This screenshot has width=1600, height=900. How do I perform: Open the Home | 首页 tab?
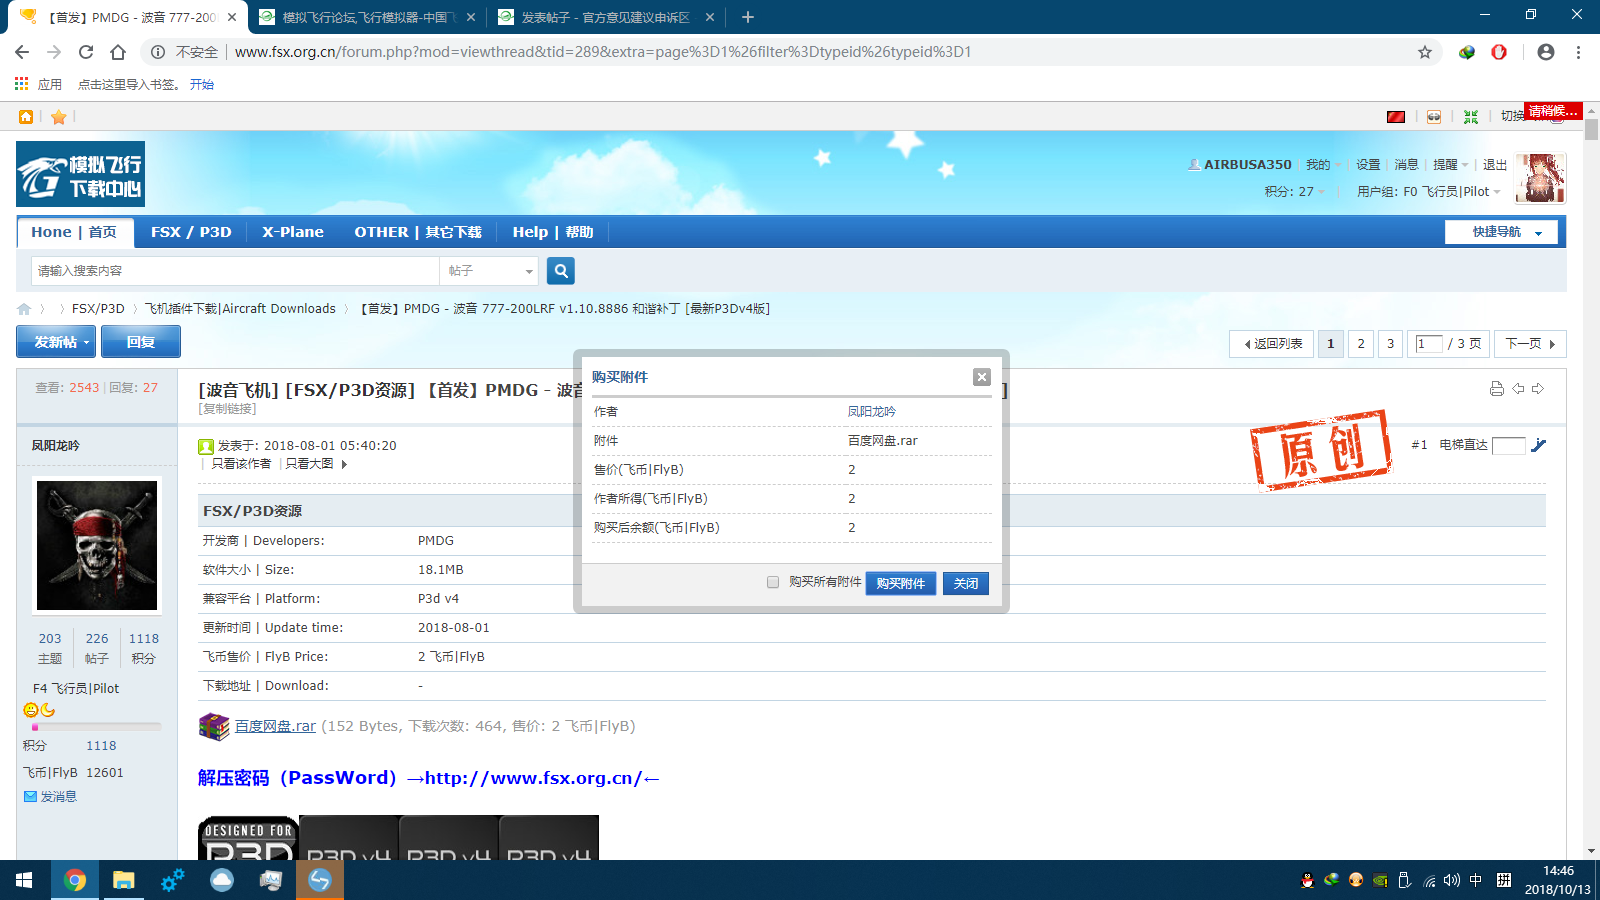tap(74, 232)
